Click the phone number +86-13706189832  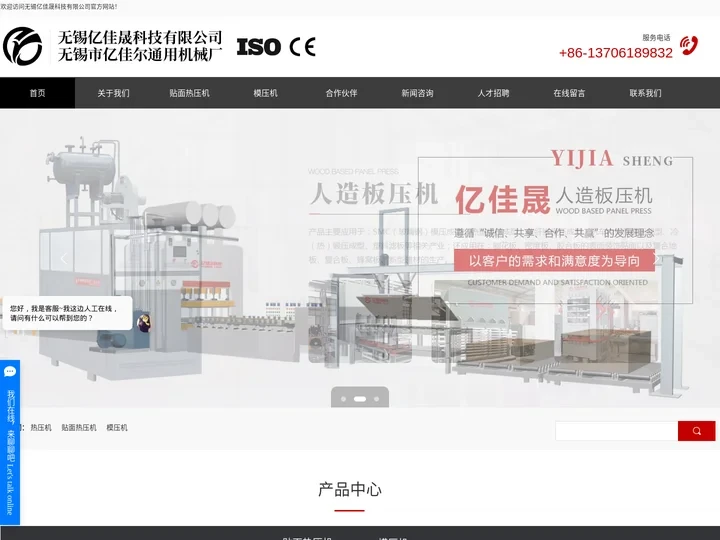[616, 53]
